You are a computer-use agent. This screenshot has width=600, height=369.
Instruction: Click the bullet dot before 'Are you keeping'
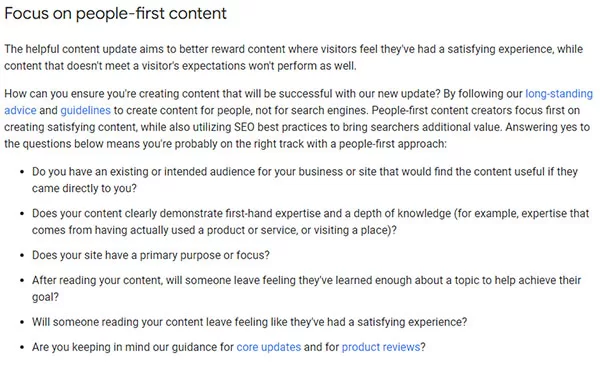point(22,348)
